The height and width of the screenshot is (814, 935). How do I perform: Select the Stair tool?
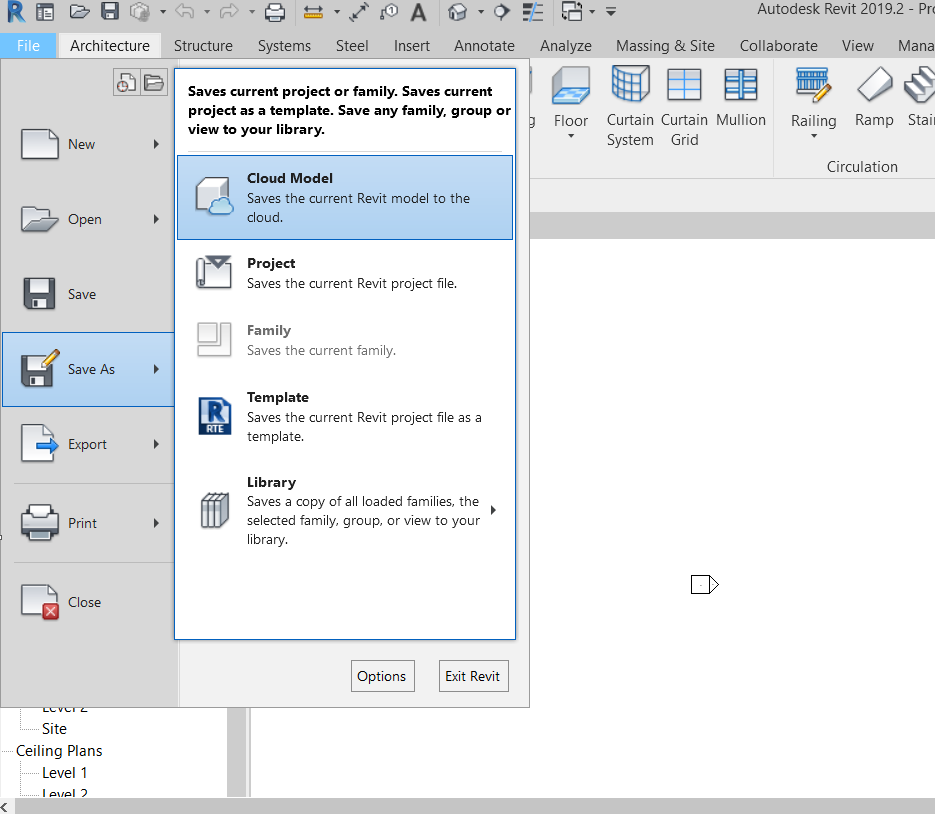(x=919, y=97)
